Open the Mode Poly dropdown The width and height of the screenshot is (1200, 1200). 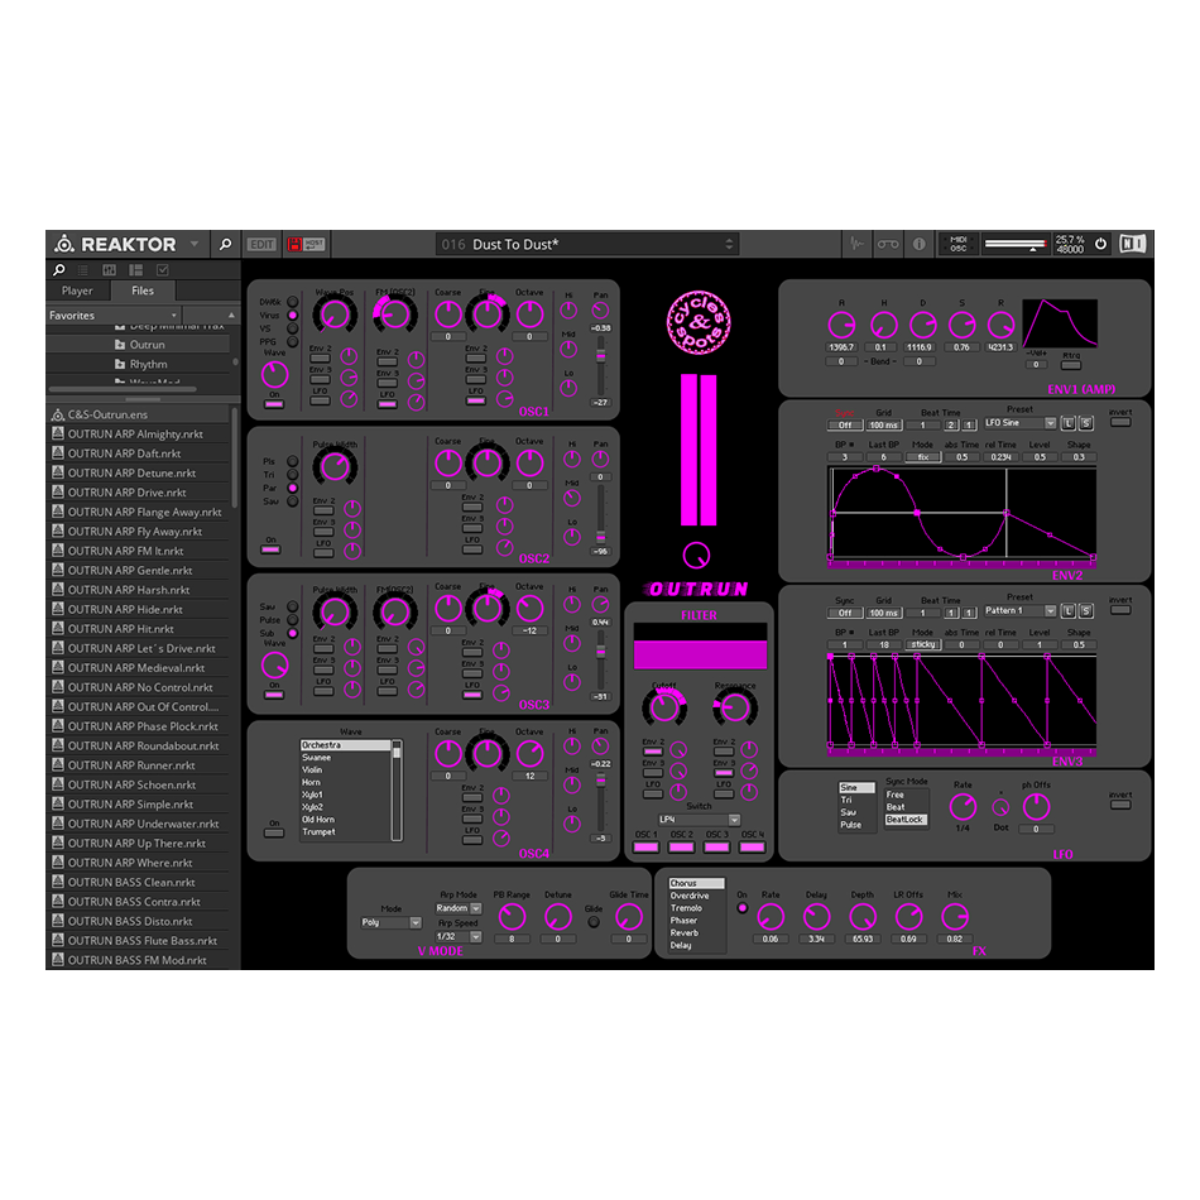[x=391, y=923]
